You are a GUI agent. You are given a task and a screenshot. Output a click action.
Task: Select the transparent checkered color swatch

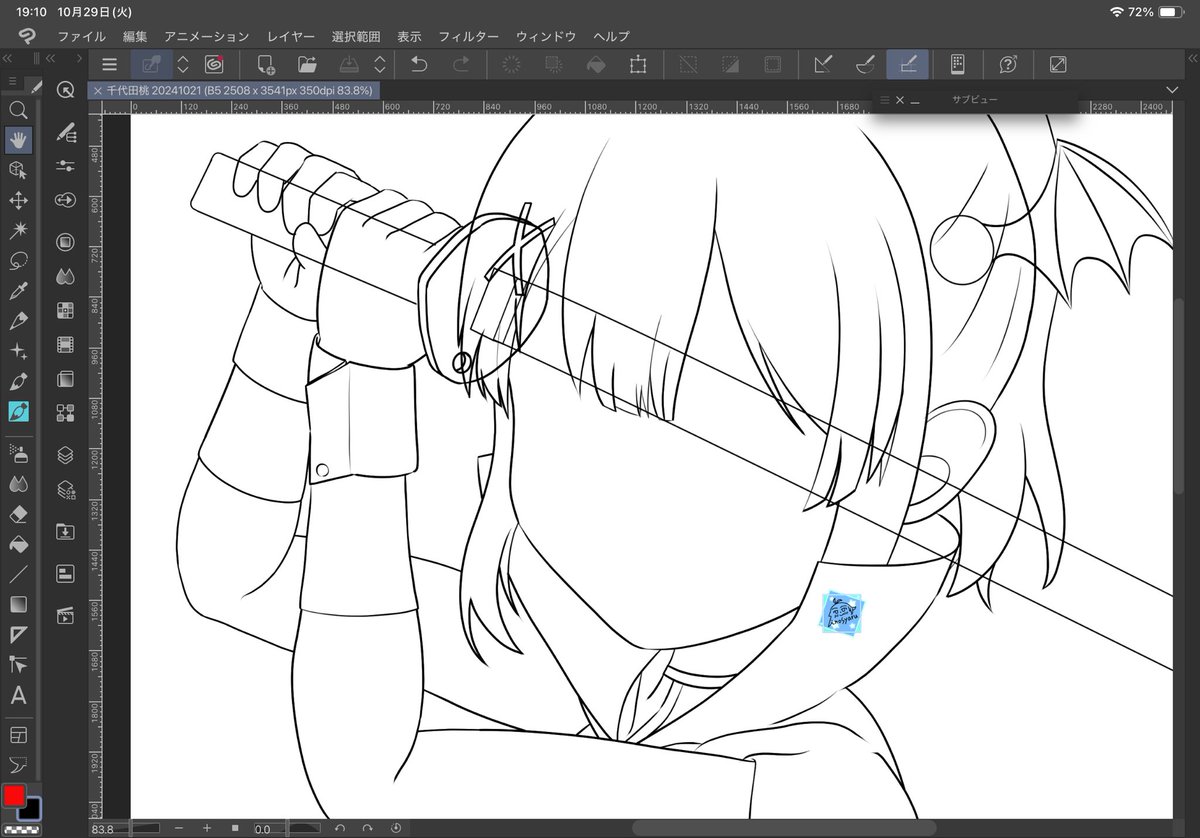[20, 829]
